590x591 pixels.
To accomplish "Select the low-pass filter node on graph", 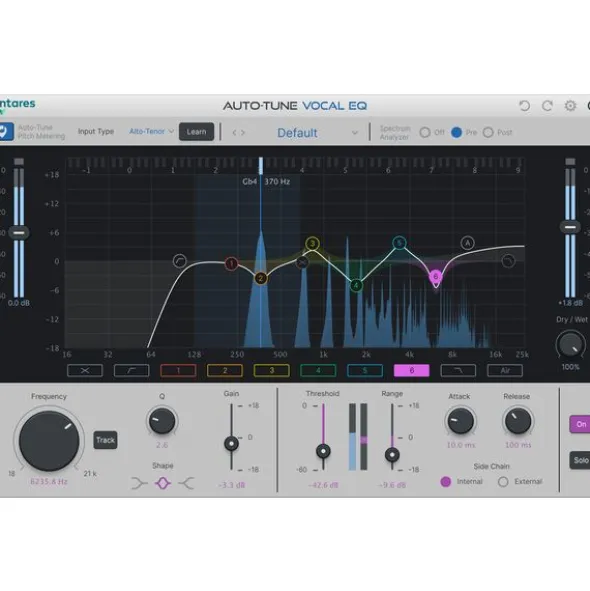I will pyautogui.click(x=508, y=261).
